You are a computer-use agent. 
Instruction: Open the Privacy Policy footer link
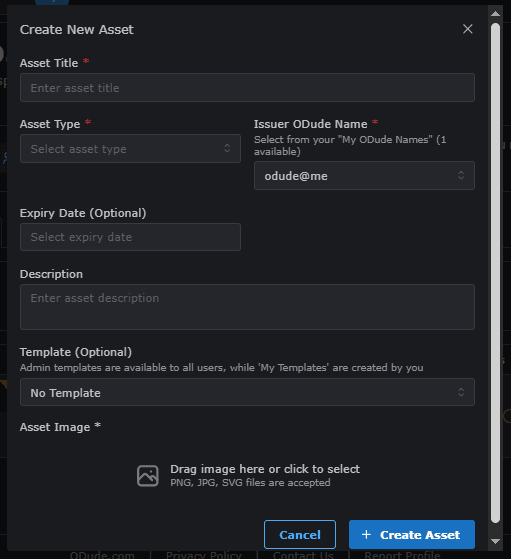pyautogui.click(x=204, y=555)
